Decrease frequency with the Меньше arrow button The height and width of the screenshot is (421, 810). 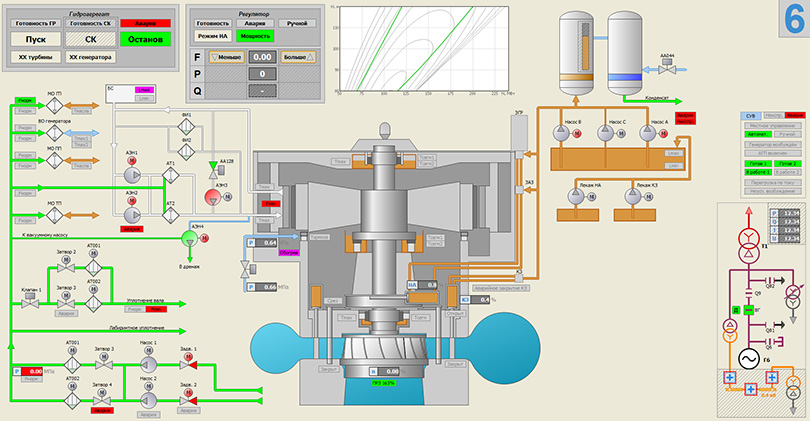point(225,58)
